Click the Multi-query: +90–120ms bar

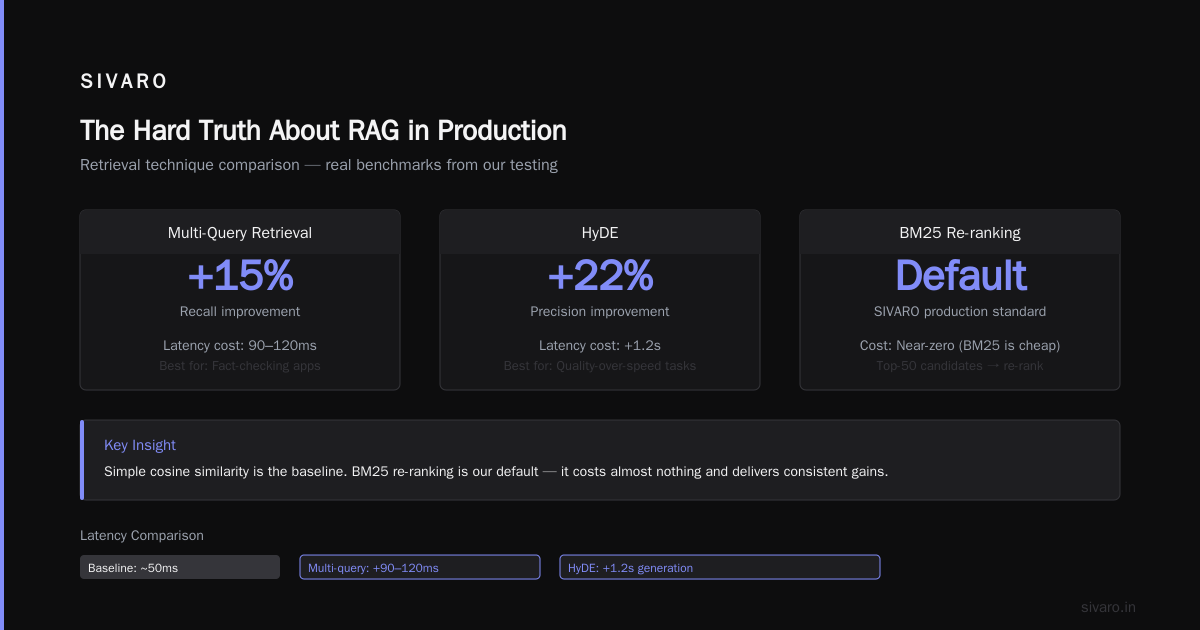pos(420,567)
